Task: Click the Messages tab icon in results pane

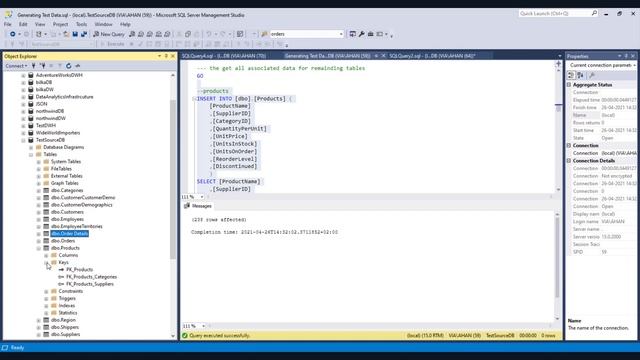Action: [187, 206]
